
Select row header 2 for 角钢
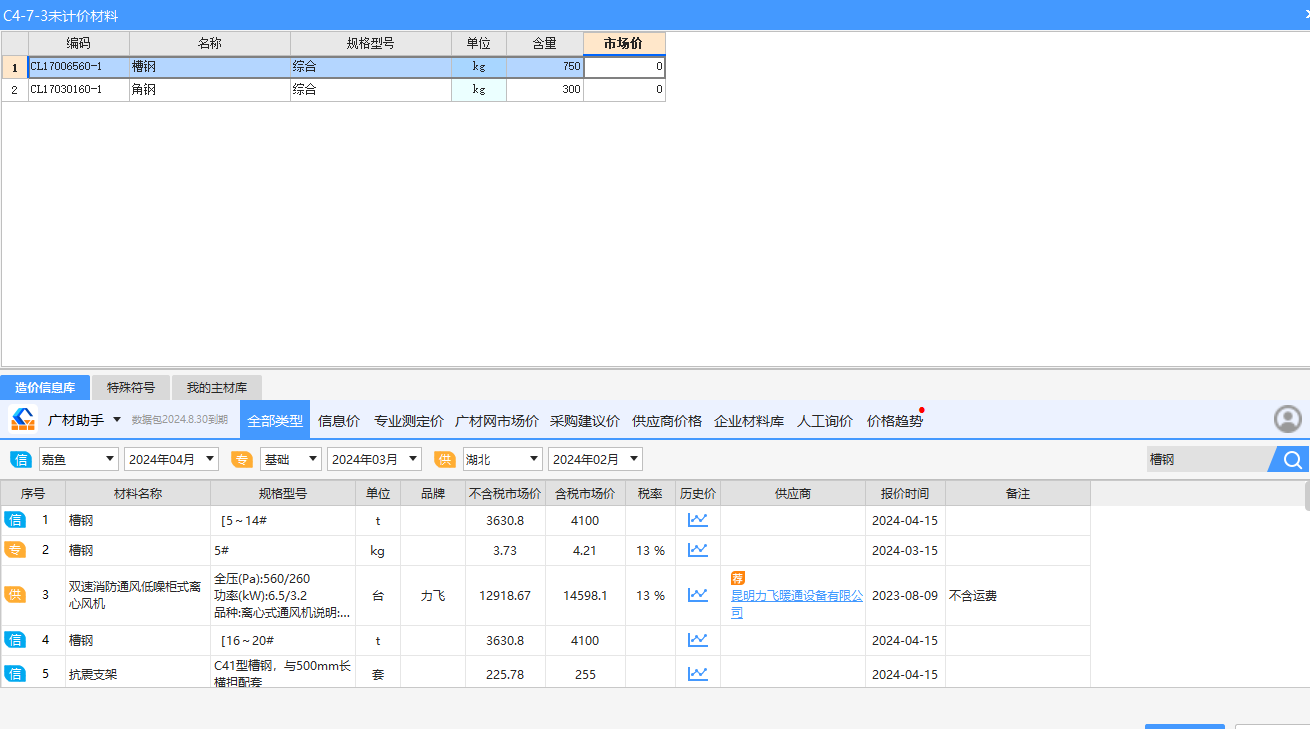(x=14, y=89)
